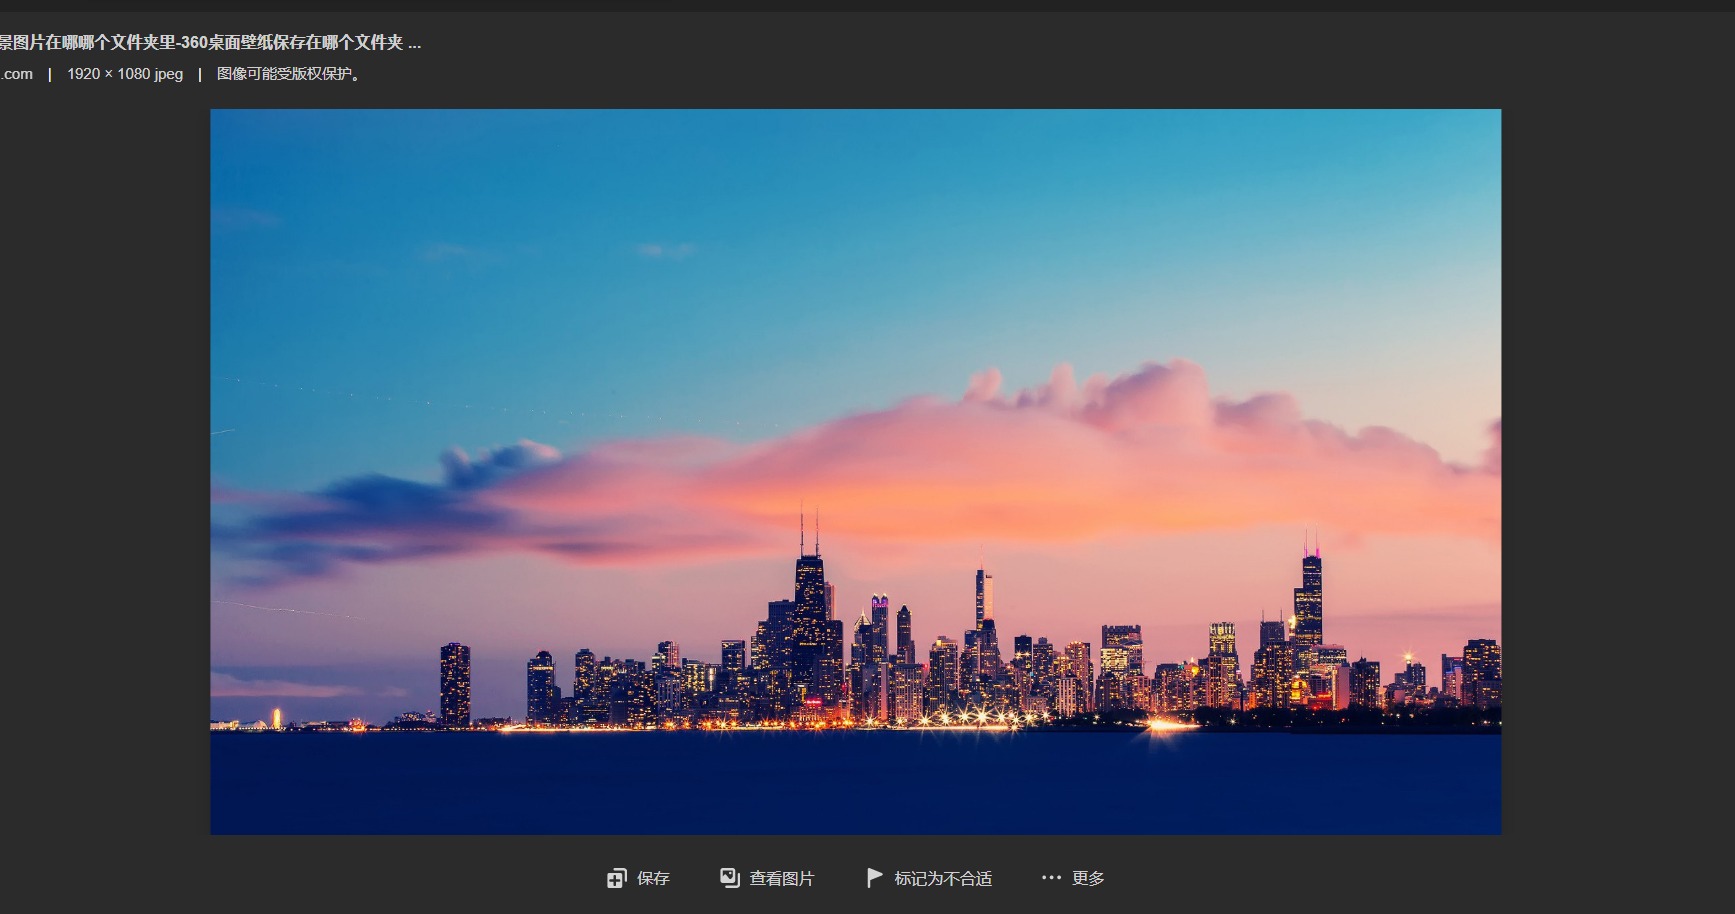Click the 图像可能受版权保护 copyright notice
The width and height of the screenshot is (1735, 914).
[290, 74]
